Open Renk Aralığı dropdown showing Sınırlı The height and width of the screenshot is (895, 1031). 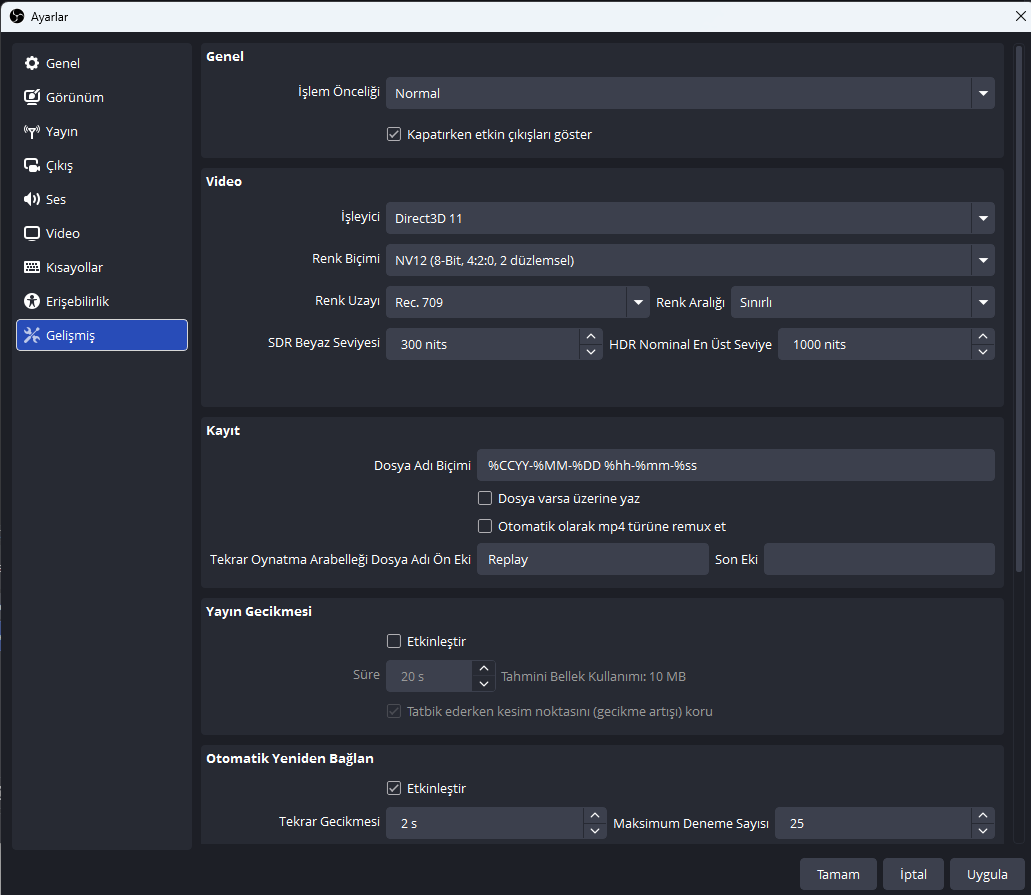(x=863, y=302)
